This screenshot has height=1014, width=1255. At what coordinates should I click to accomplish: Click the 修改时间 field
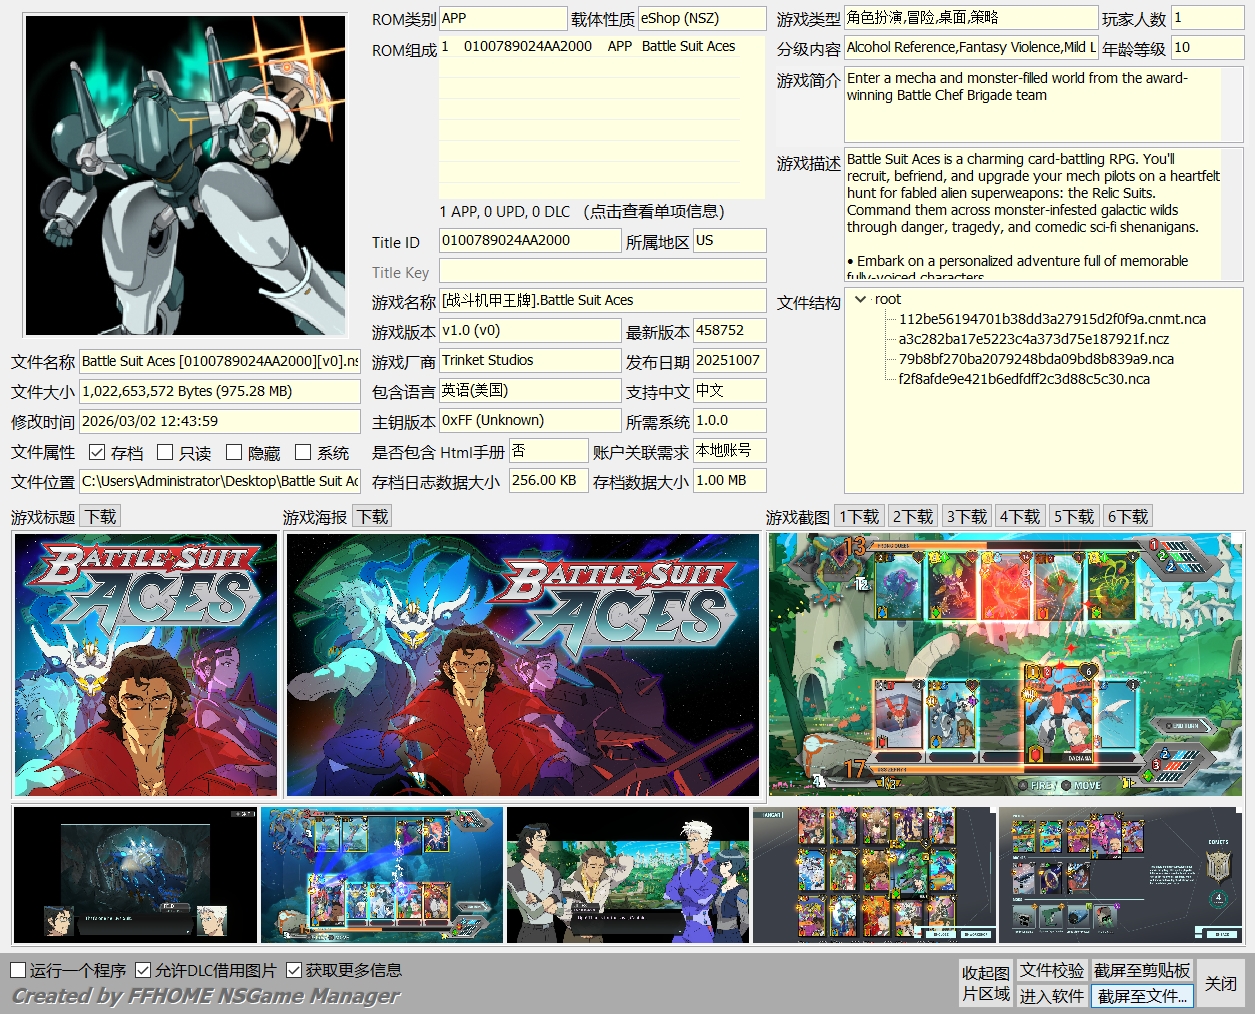[x=220, y=422]
